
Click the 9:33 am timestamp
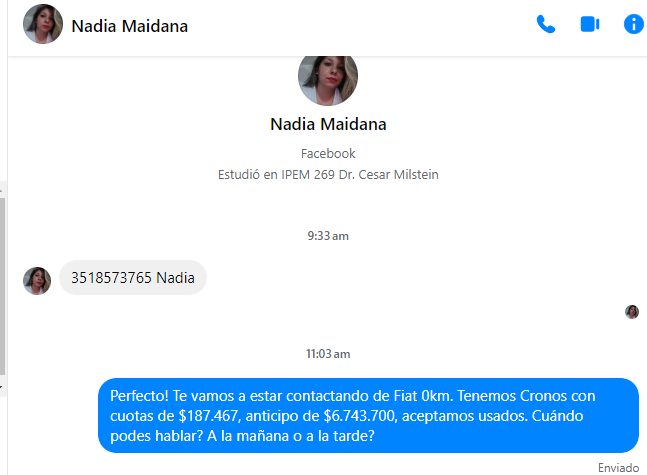point(328,236)
